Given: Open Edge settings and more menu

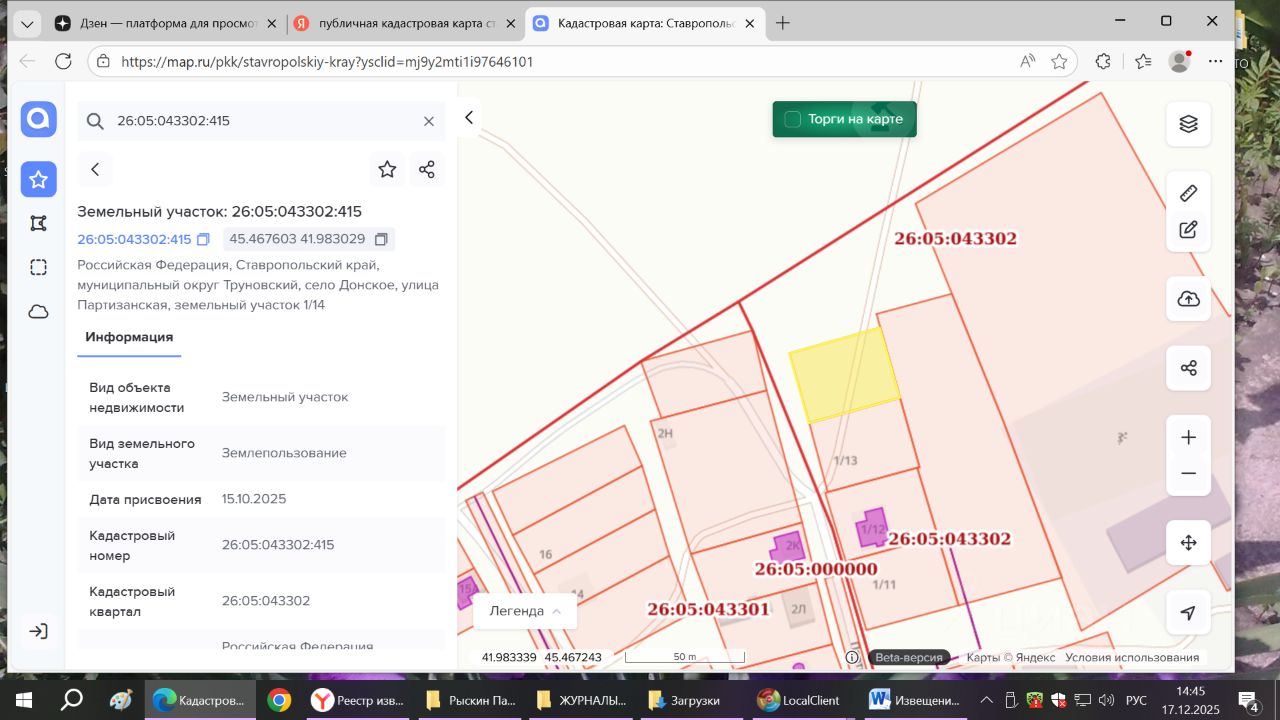Looking at the screenshot, I should (1216, 61).
